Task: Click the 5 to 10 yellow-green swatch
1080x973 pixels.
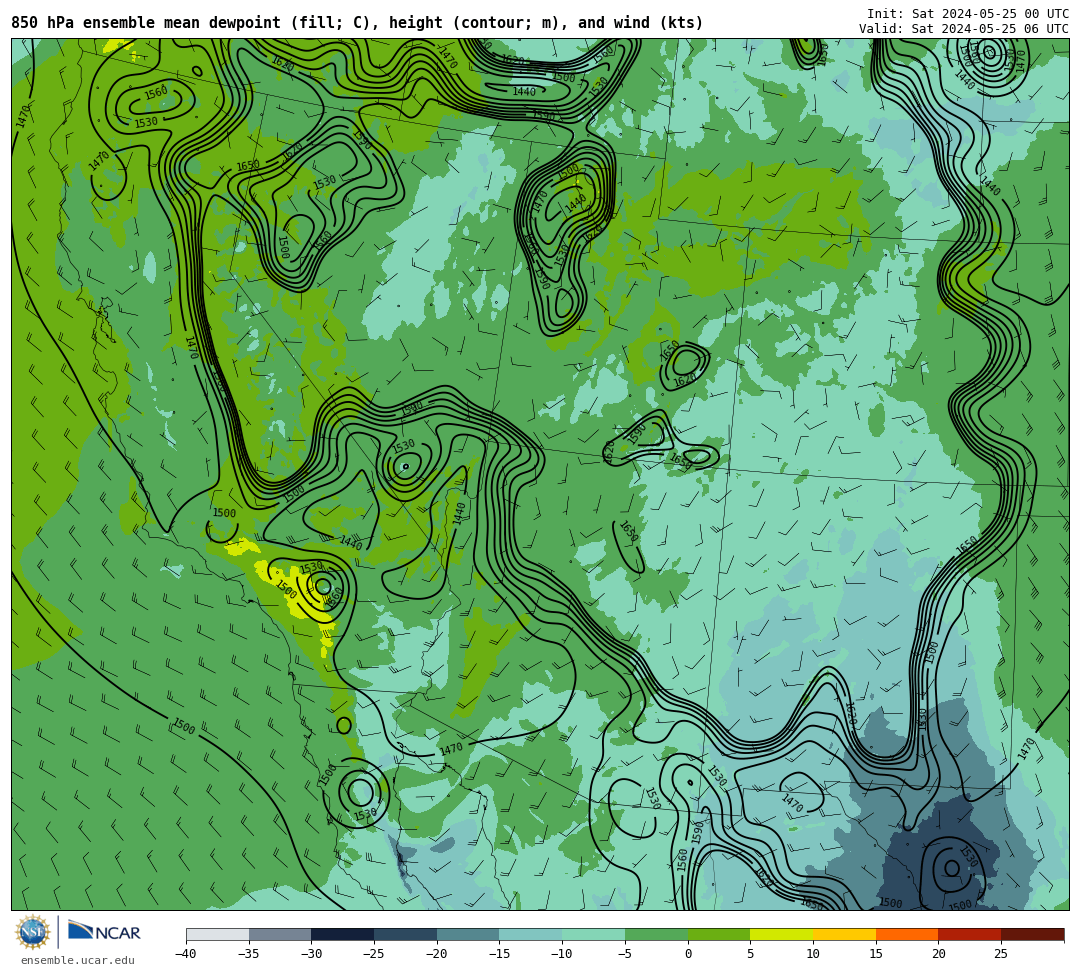Action: [782, 934]
